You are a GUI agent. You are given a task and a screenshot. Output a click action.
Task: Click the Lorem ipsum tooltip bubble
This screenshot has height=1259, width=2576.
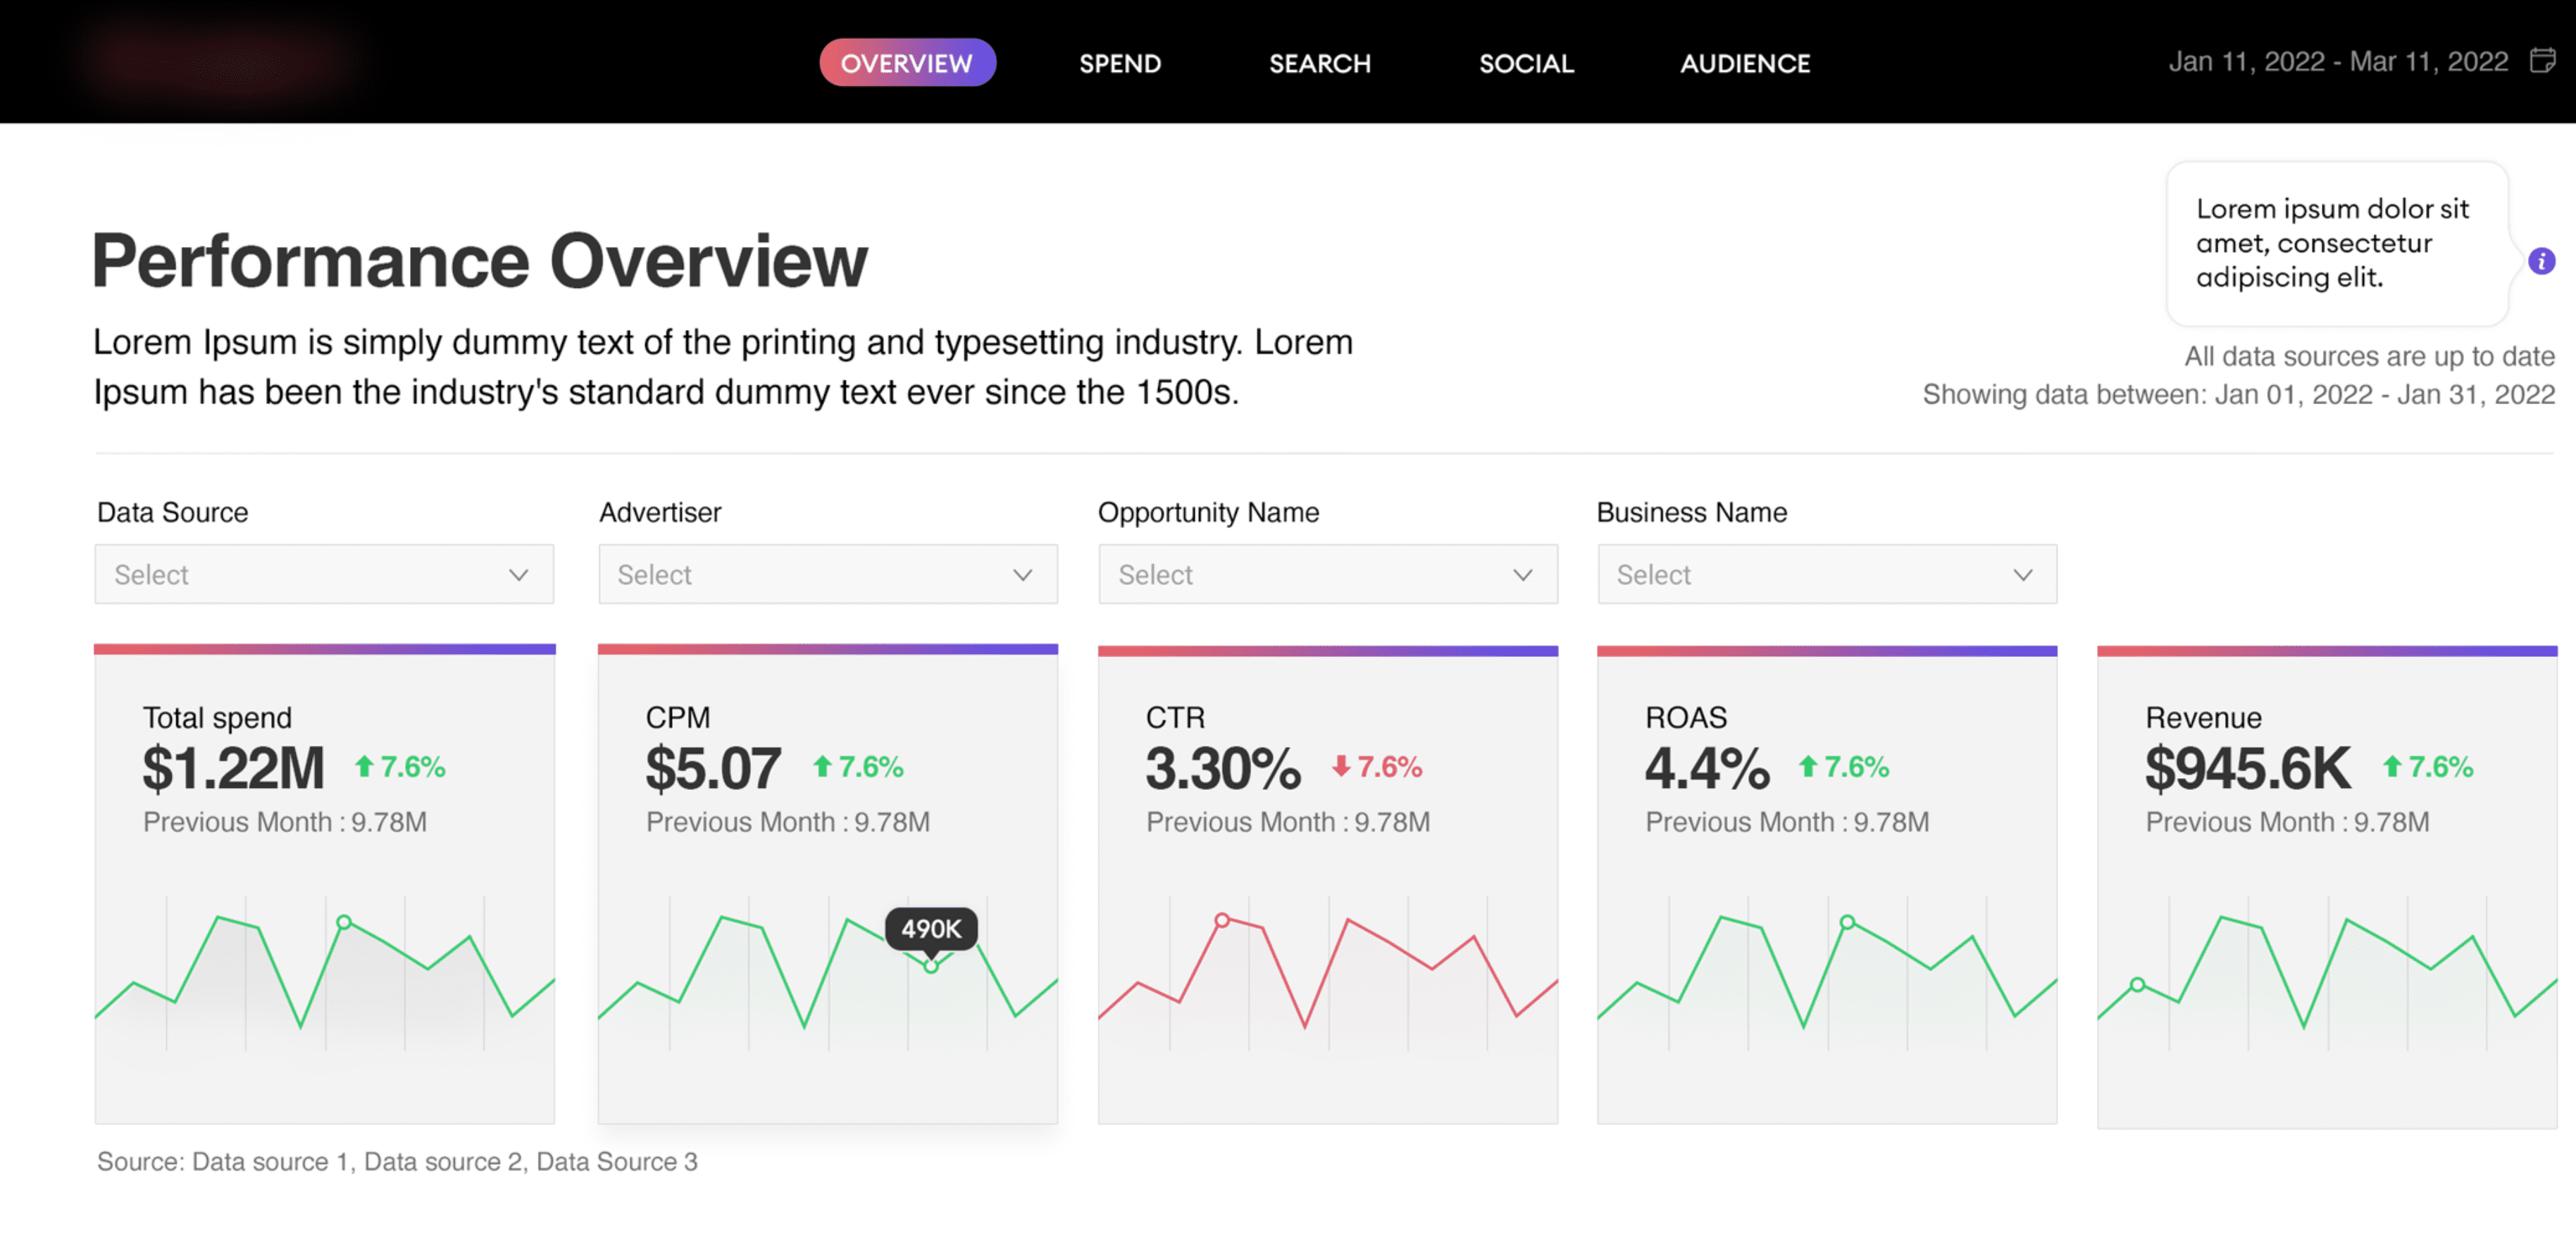[2336, 244]
